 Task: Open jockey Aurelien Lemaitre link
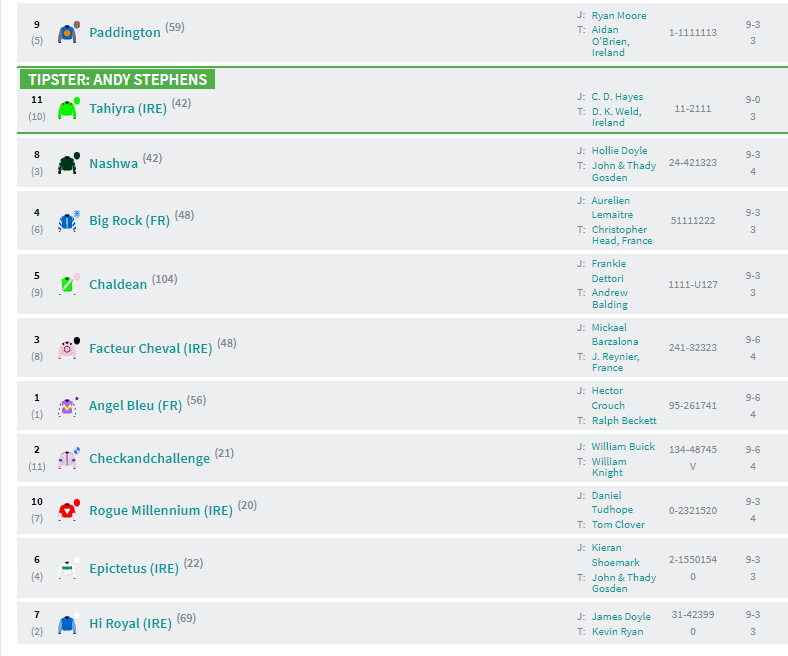pos(612,208)
